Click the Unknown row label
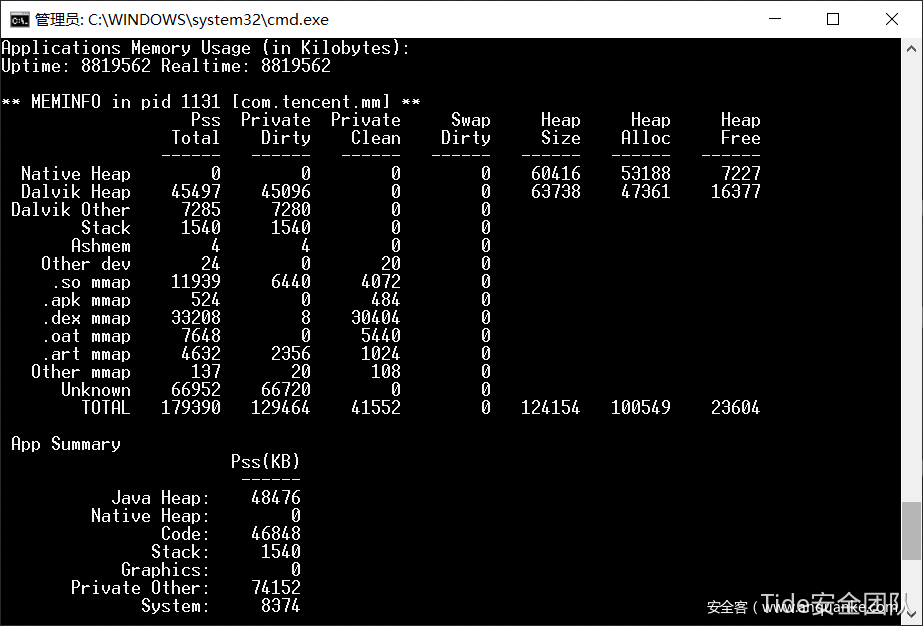923x626 pixels. [95, 390]
